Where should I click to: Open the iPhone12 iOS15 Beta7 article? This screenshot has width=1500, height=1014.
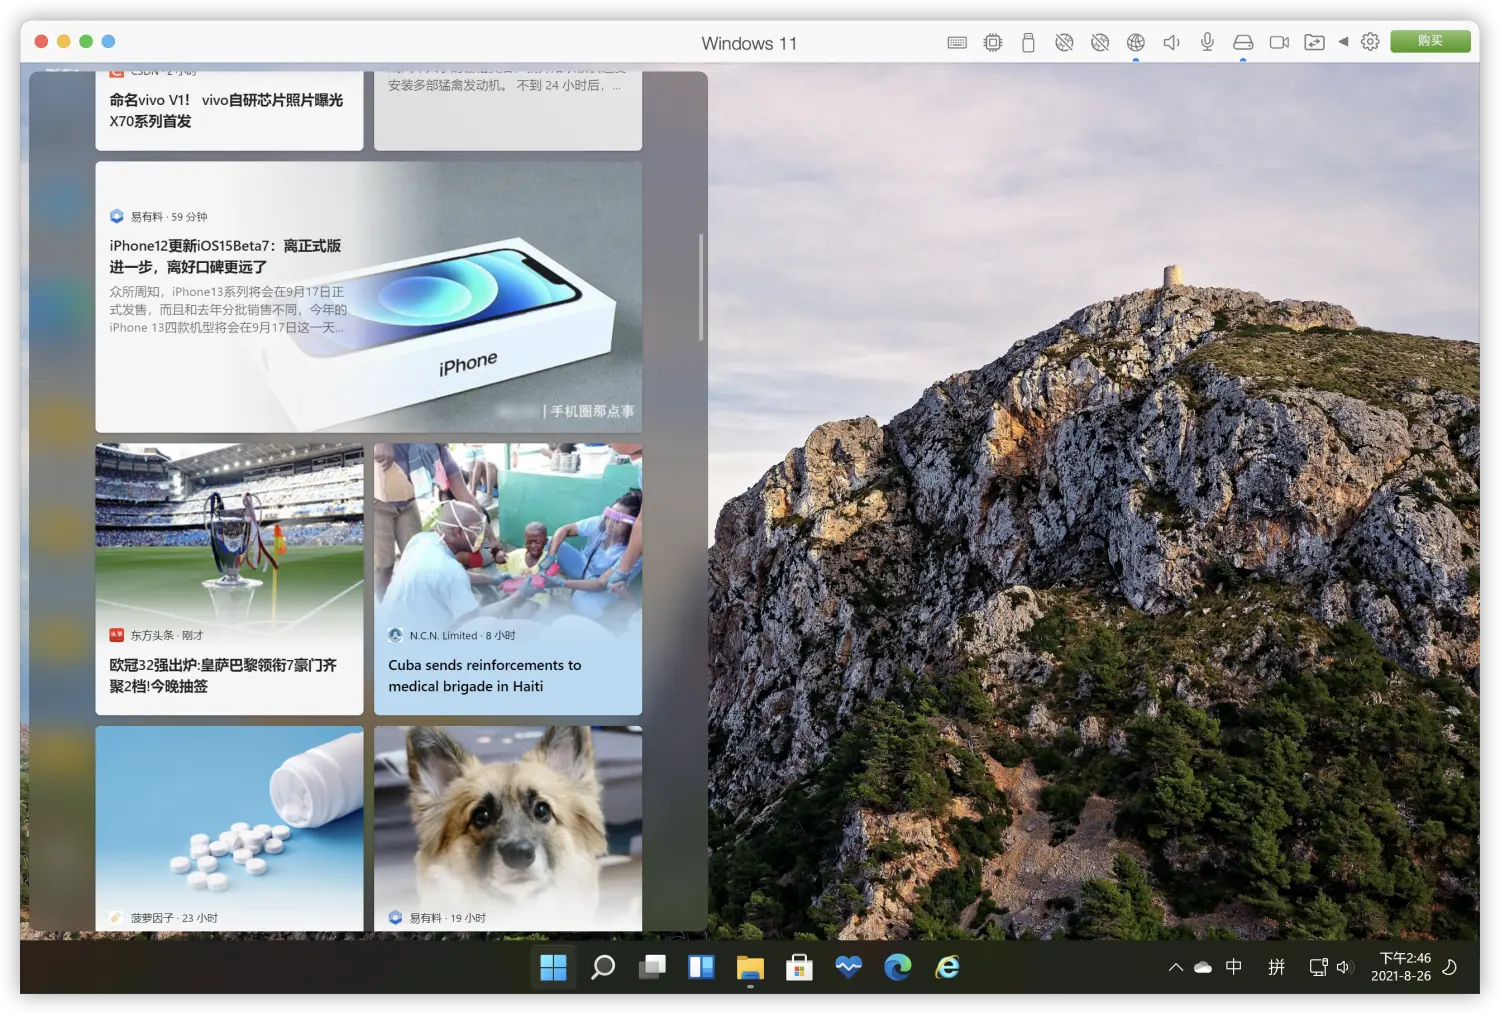[x=369, y=297]
